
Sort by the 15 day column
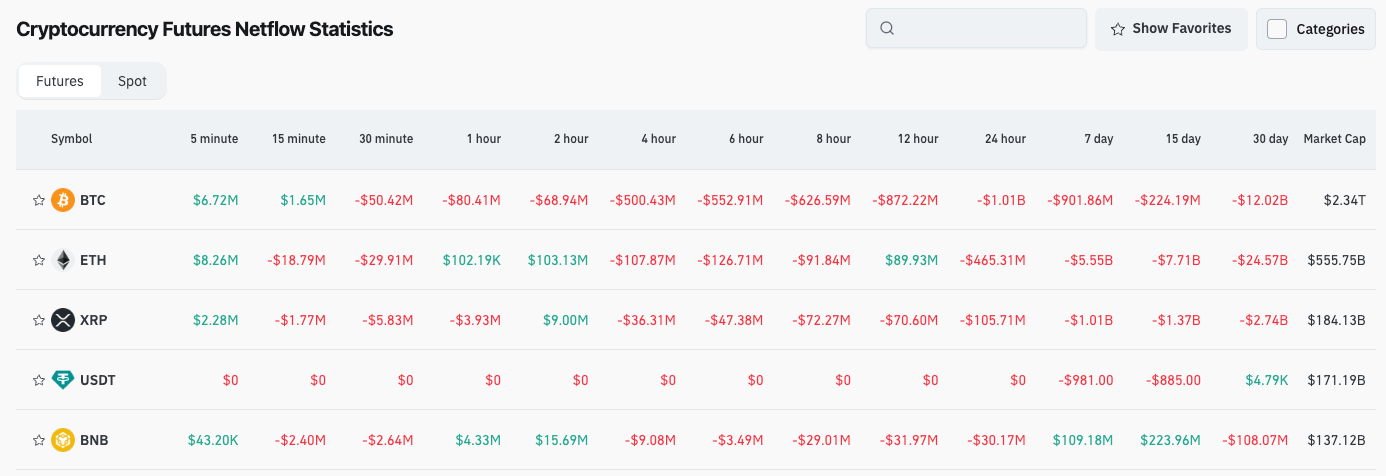coord(1183,139)
